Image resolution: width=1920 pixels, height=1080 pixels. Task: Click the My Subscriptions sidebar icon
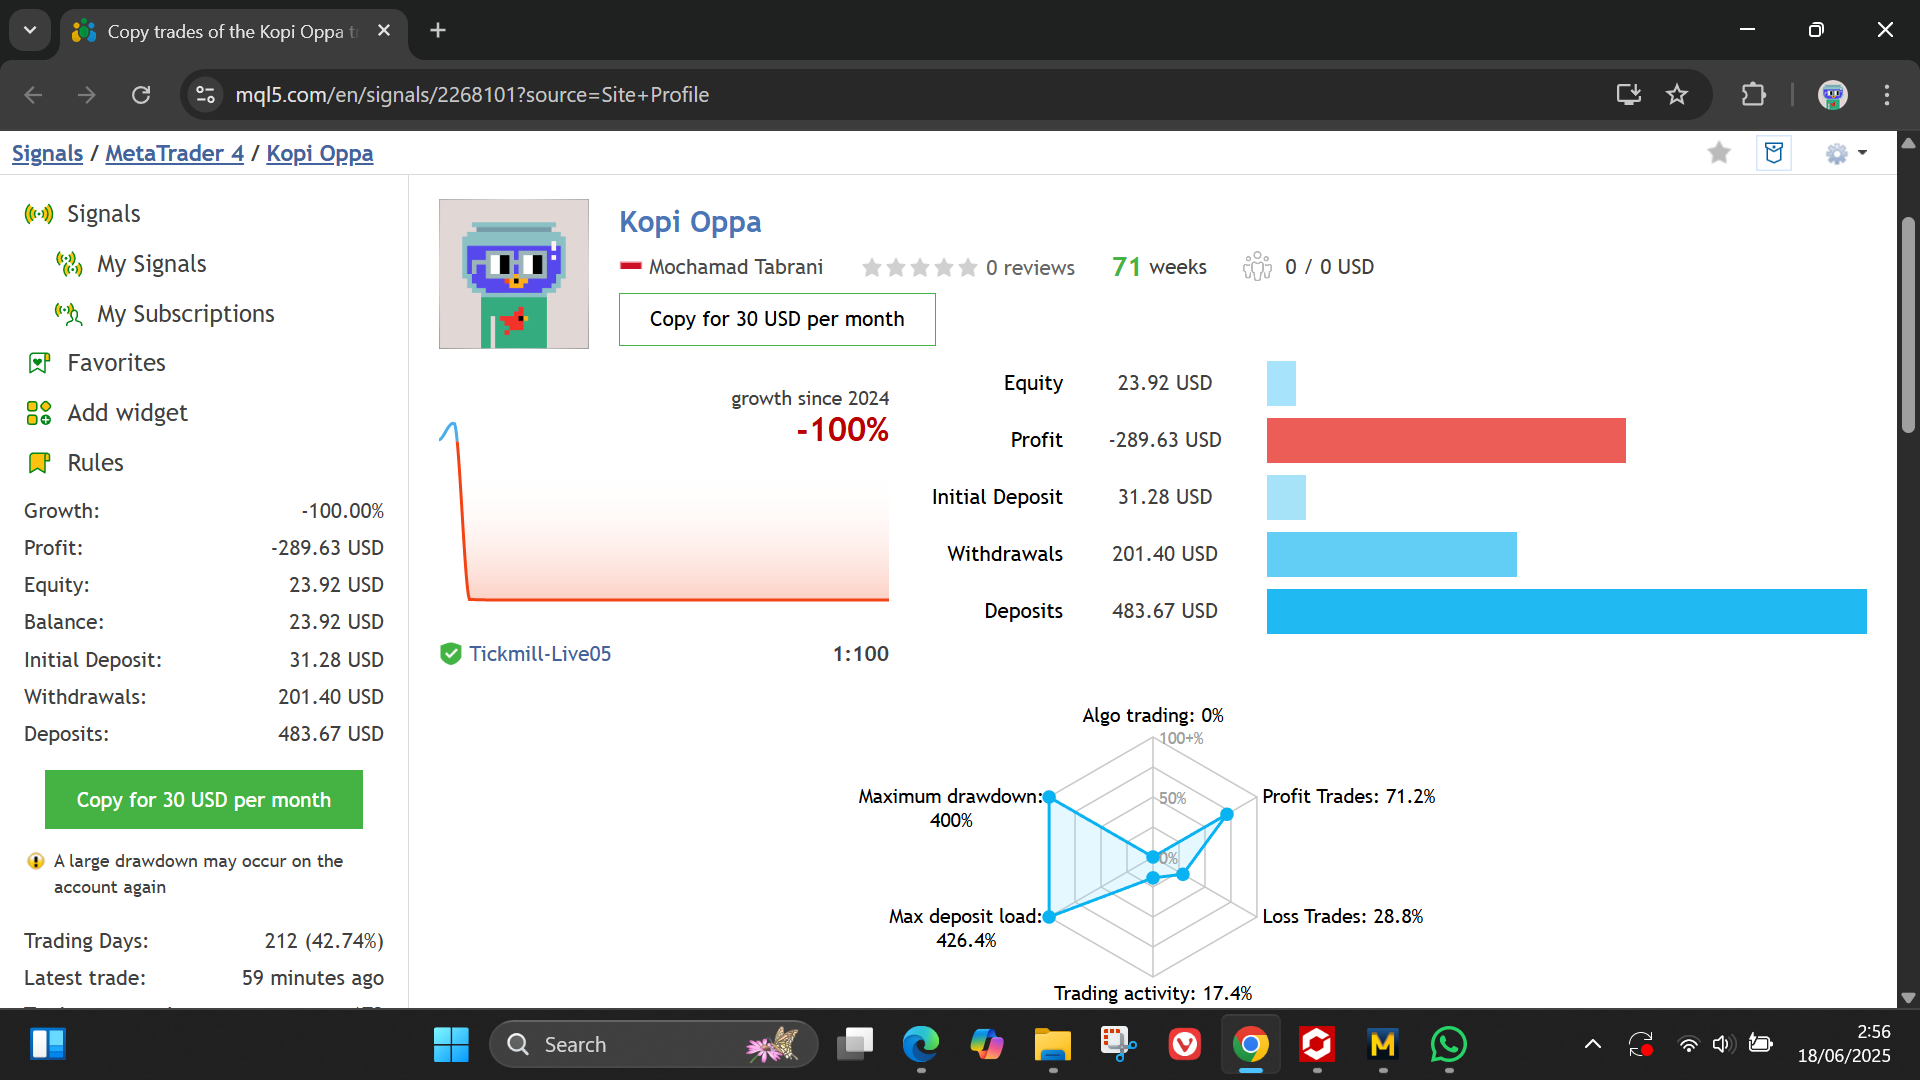point(69,314)
